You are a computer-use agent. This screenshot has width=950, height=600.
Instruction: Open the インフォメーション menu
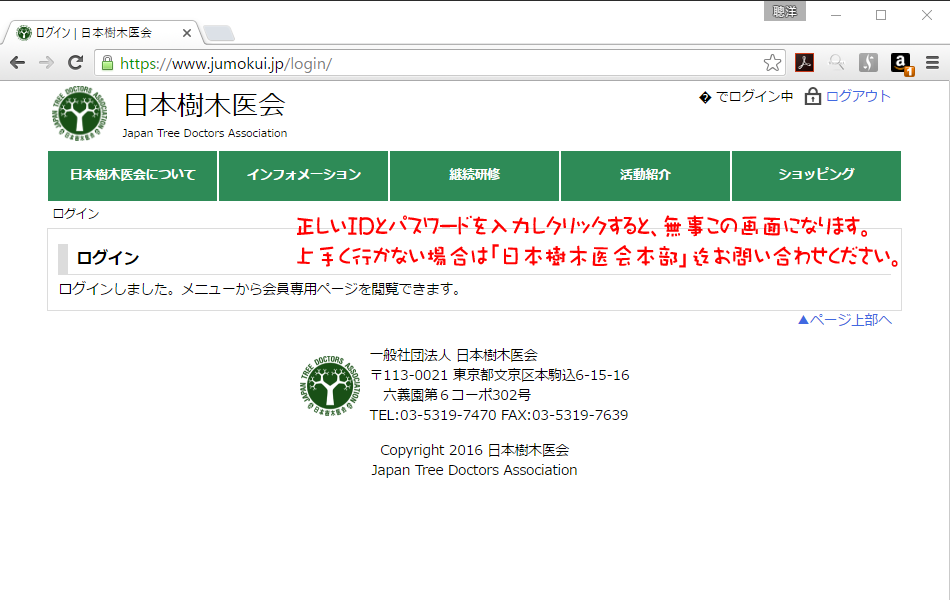pyautogui.click(x=304, y=175)
